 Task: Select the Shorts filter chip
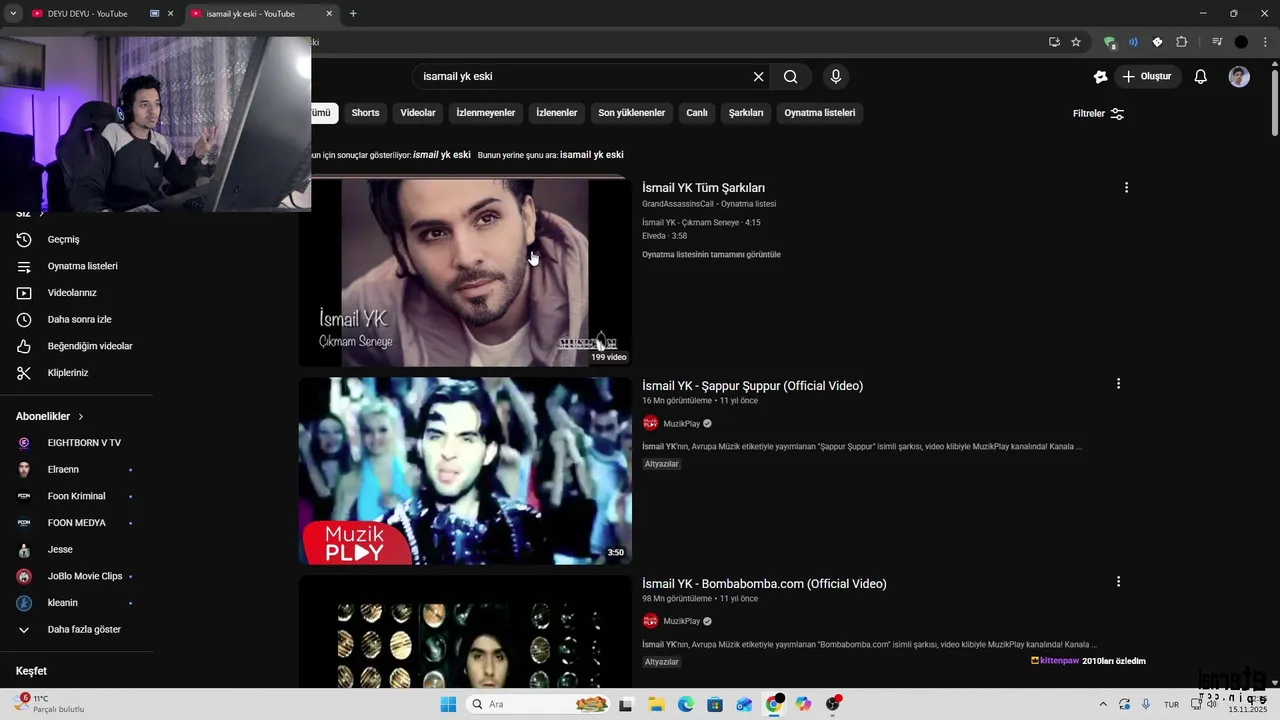pos(365,113)
